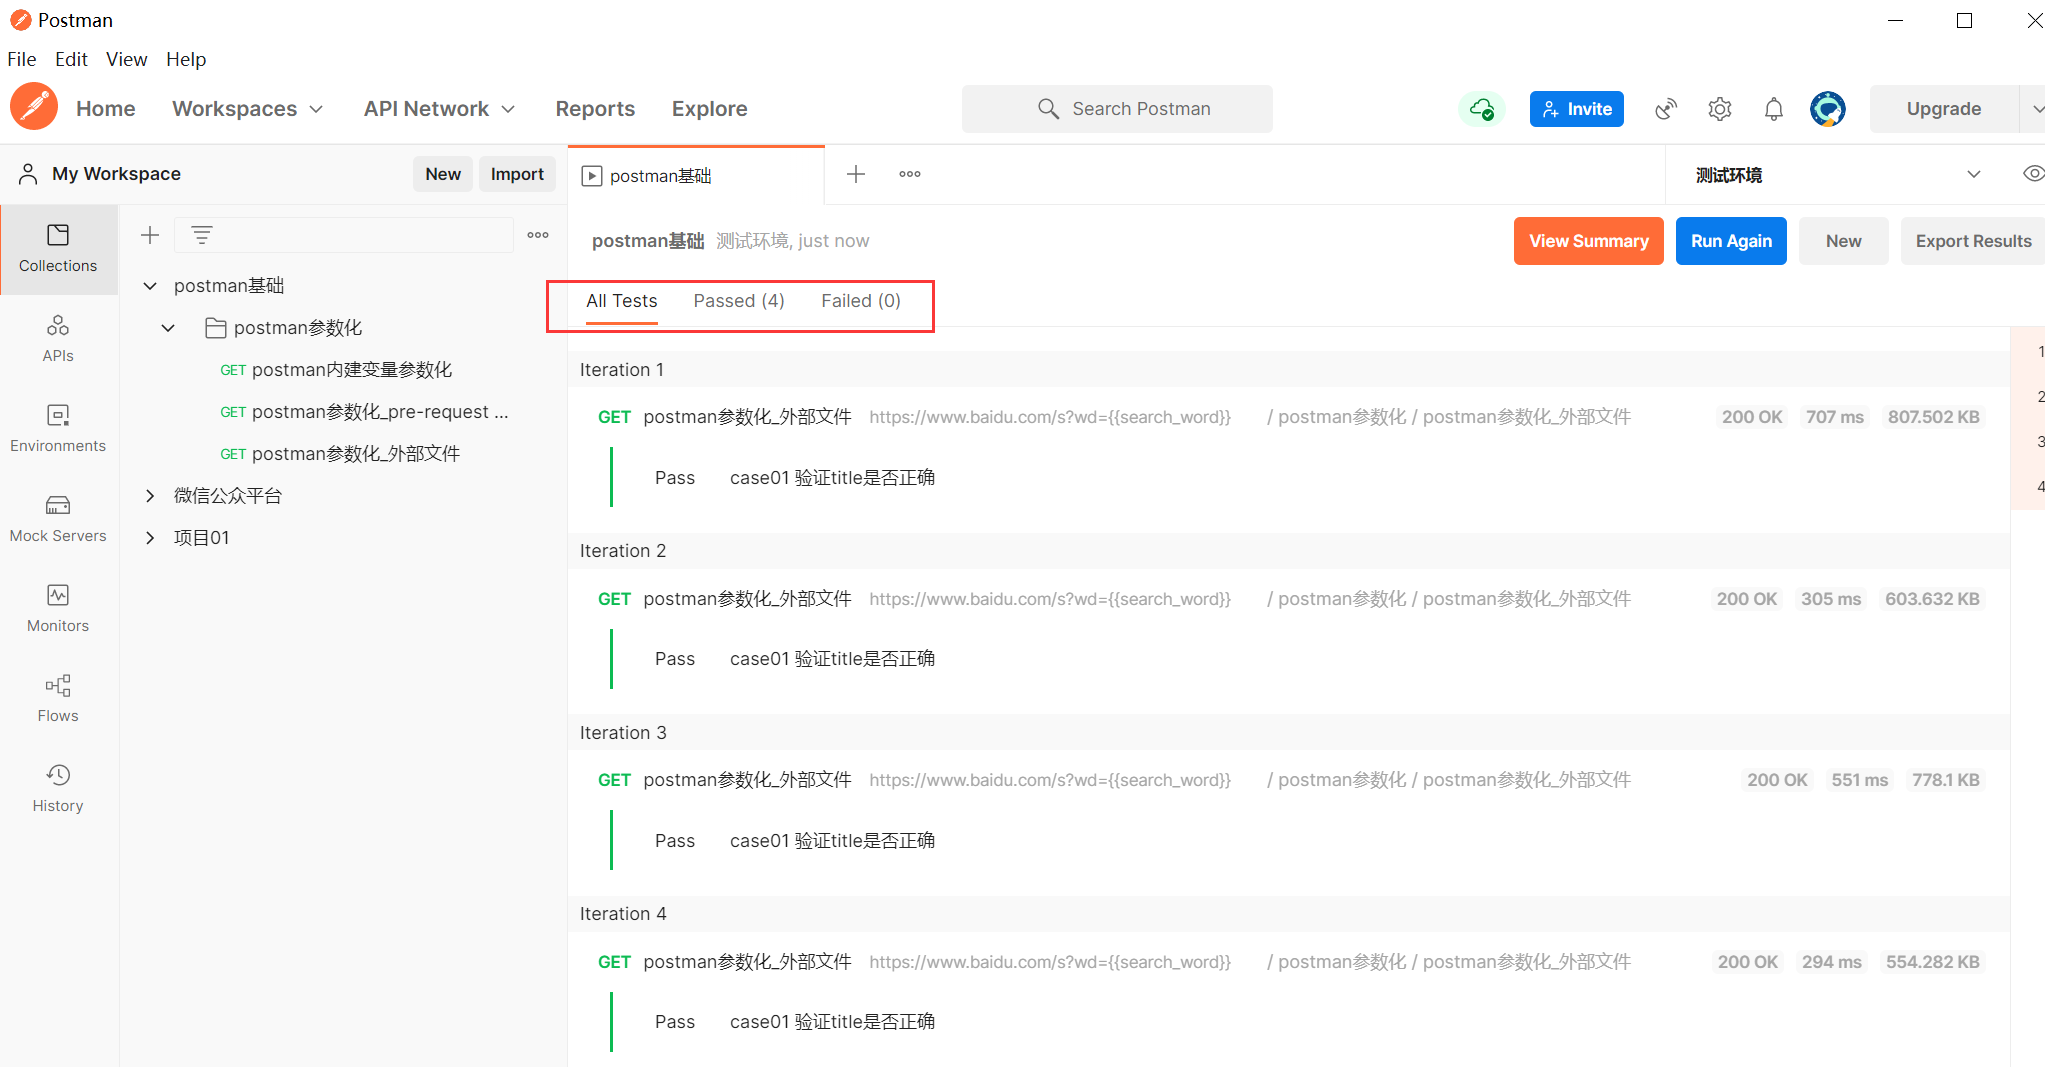Open Mock Servers in the sidebar

click(x=58, y=518)
